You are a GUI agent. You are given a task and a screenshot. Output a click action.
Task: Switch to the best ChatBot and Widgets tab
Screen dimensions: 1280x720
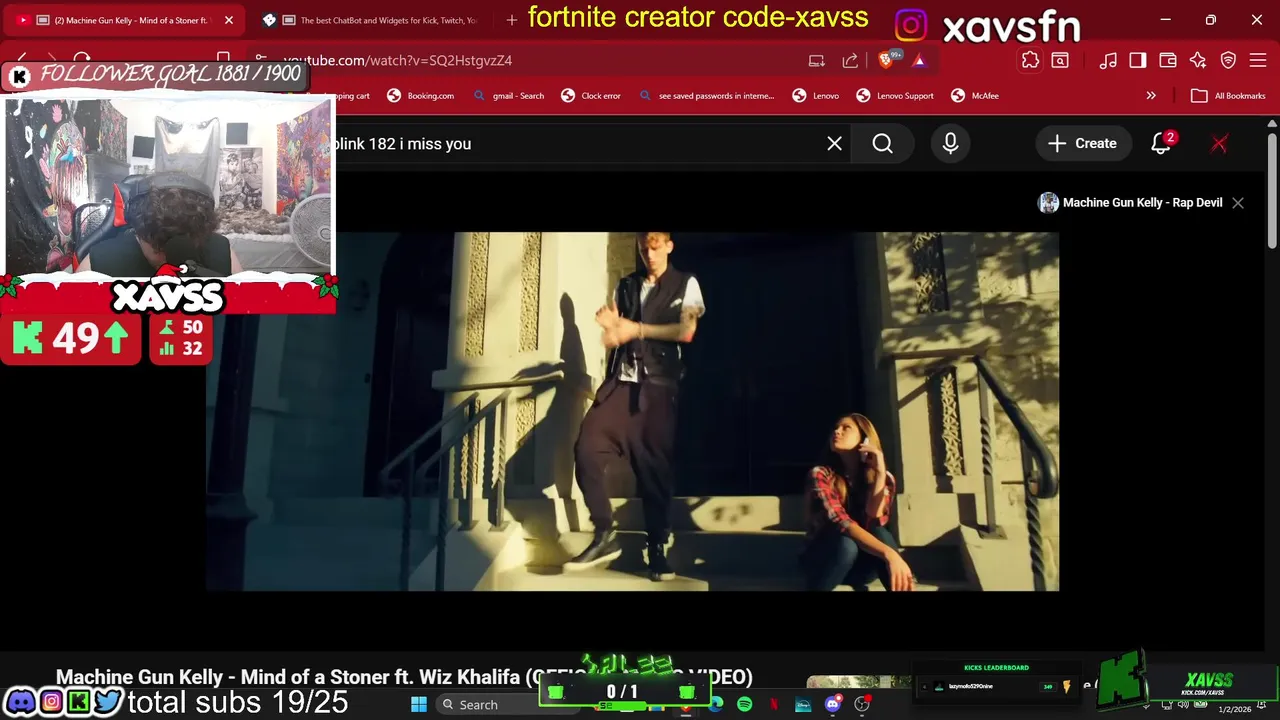coord(375,20)
